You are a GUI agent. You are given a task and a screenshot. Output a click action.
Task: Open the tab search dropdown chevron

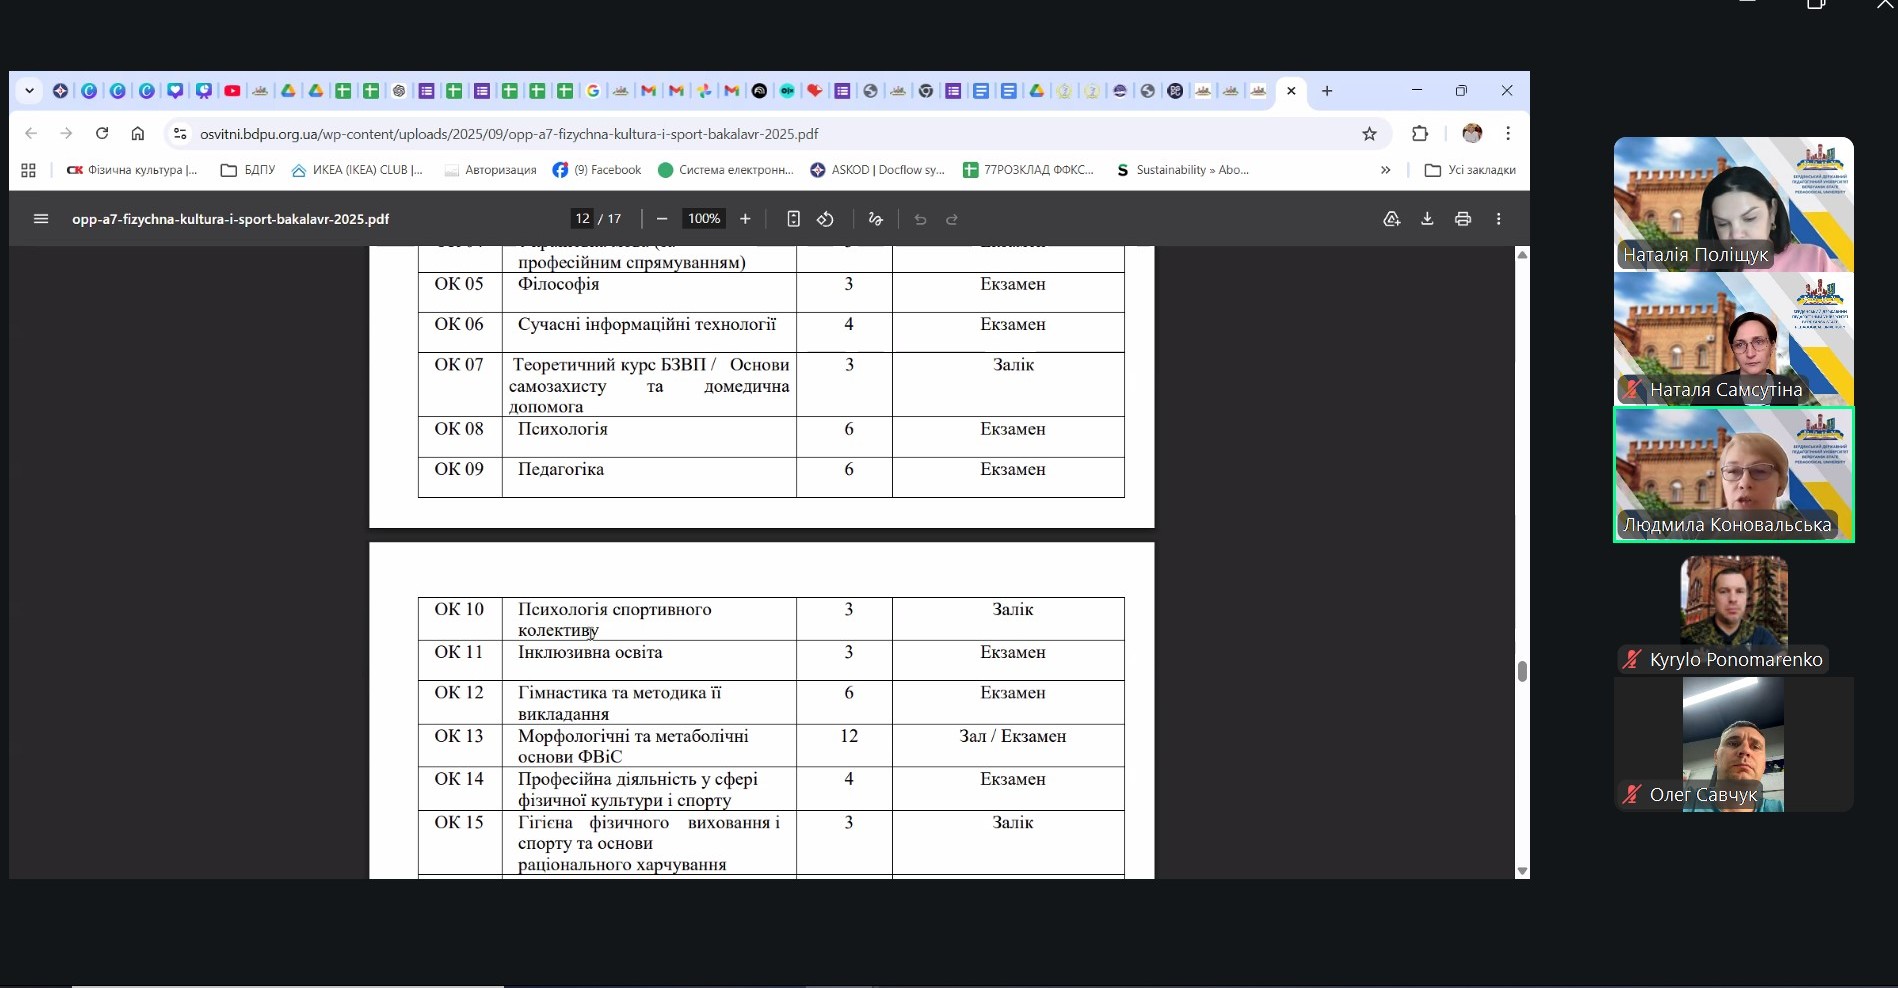pyautogui.click(x=30, y=91)
